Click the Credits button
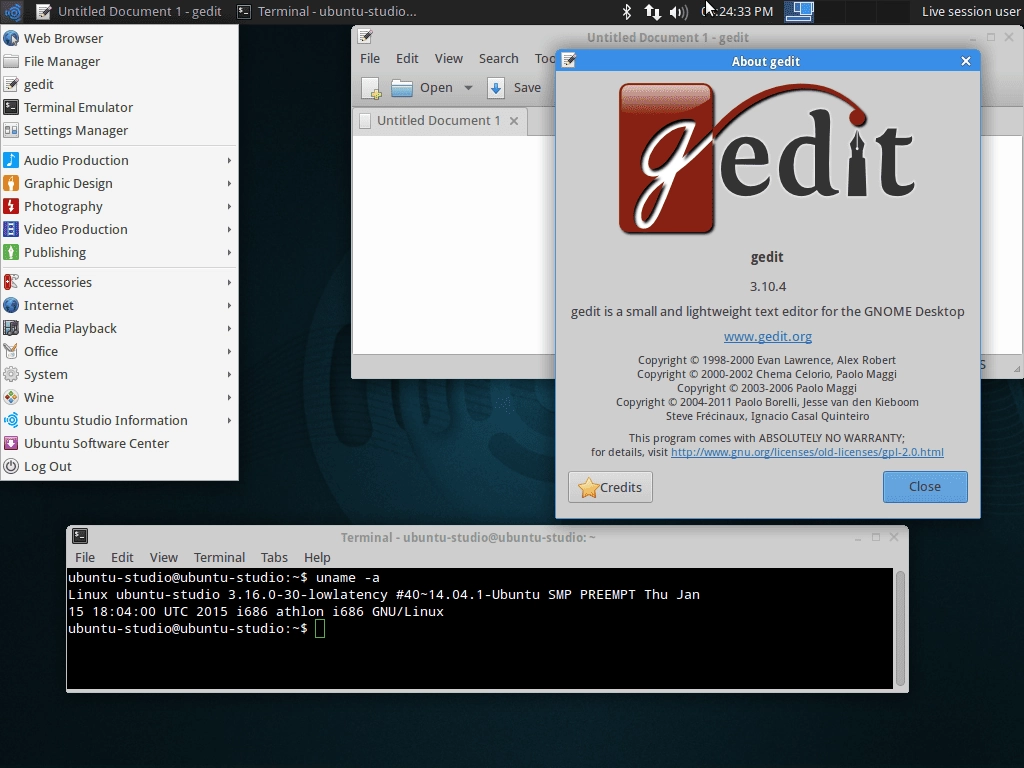 (610, 487)
